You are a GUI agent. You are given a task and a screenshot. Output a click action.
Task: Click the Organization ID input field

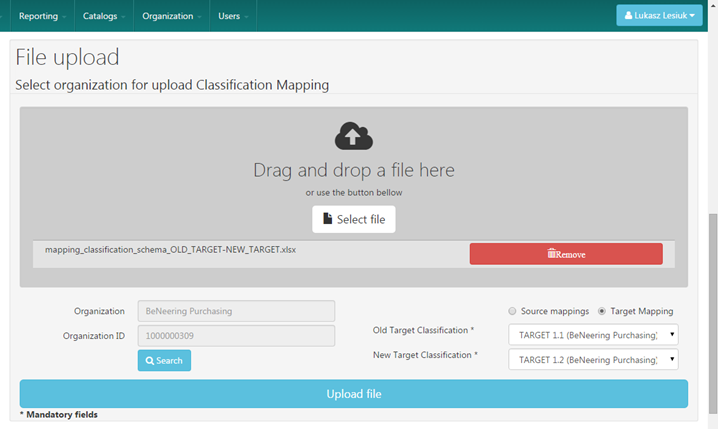(x=235, y=336)
